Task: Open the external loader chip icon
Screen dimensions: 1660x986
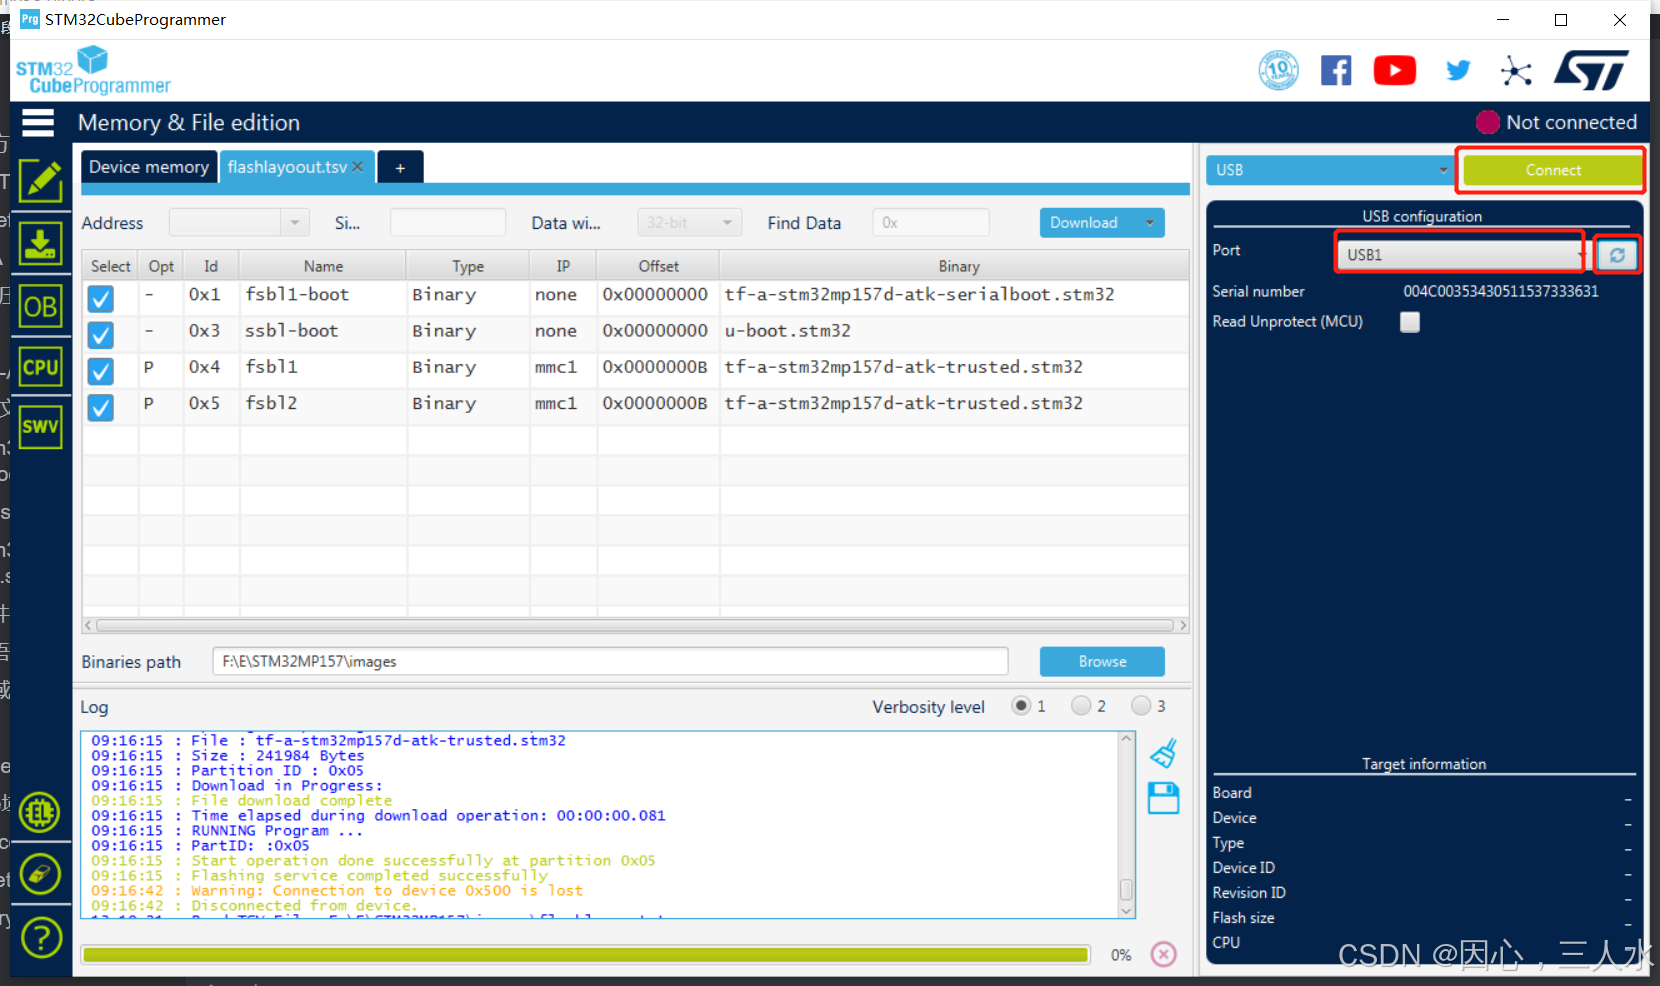Action: click(x=41, y=812)
